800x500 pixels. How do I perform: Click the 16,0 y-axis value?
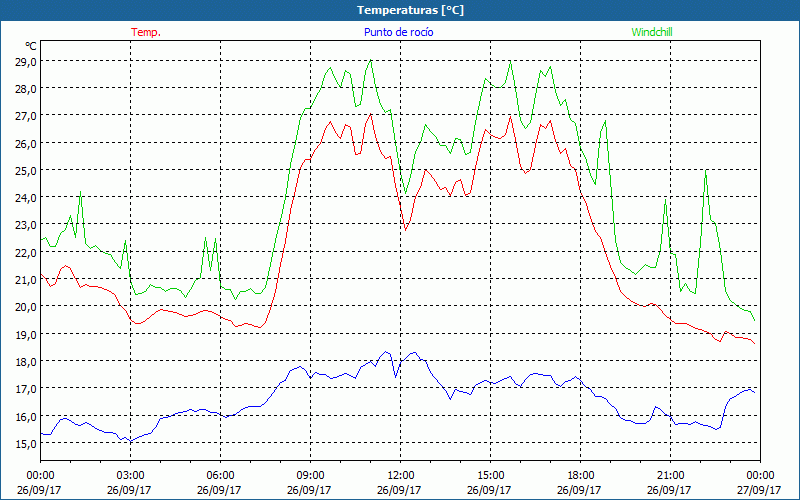tap(25, 416)
